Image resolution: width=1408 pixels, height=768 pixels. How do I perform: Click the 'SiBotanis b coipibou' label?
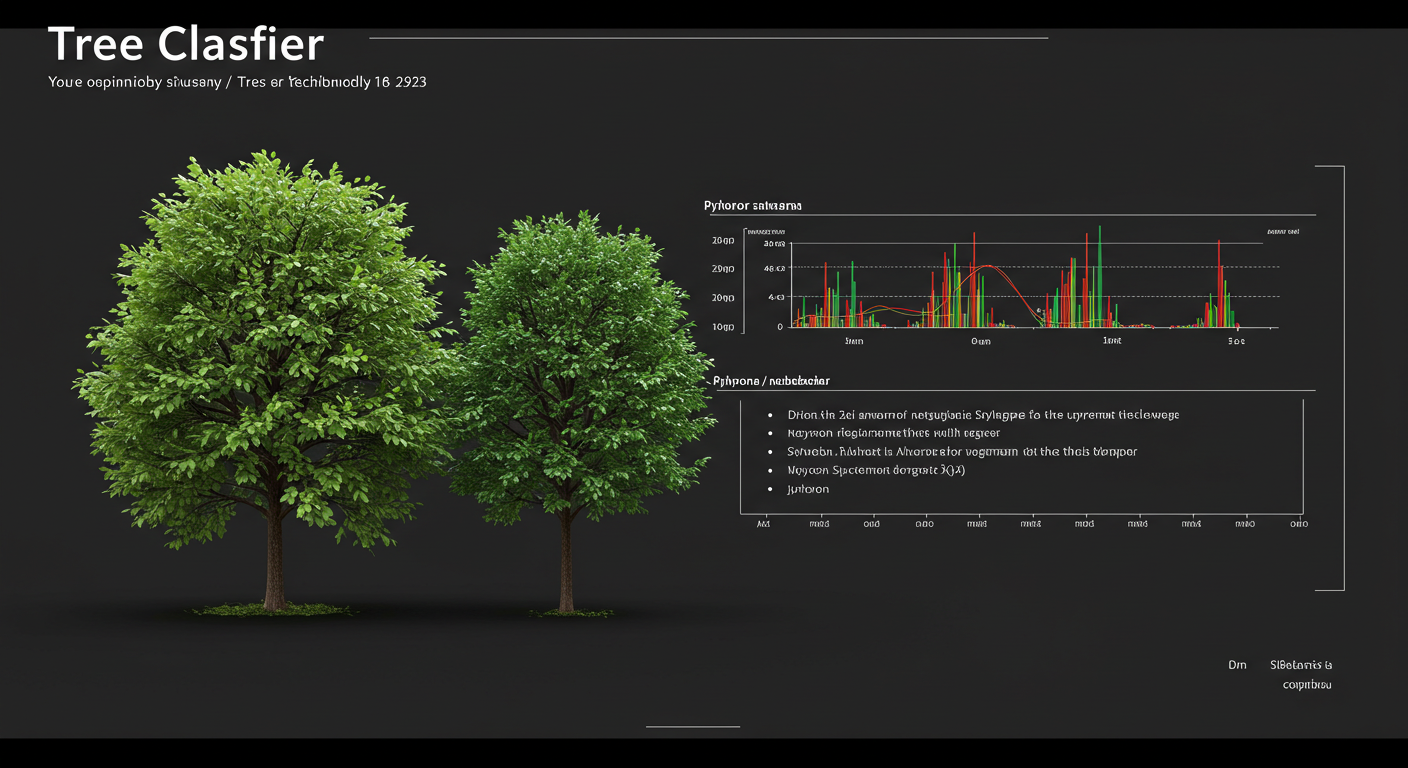point(1301,674)
